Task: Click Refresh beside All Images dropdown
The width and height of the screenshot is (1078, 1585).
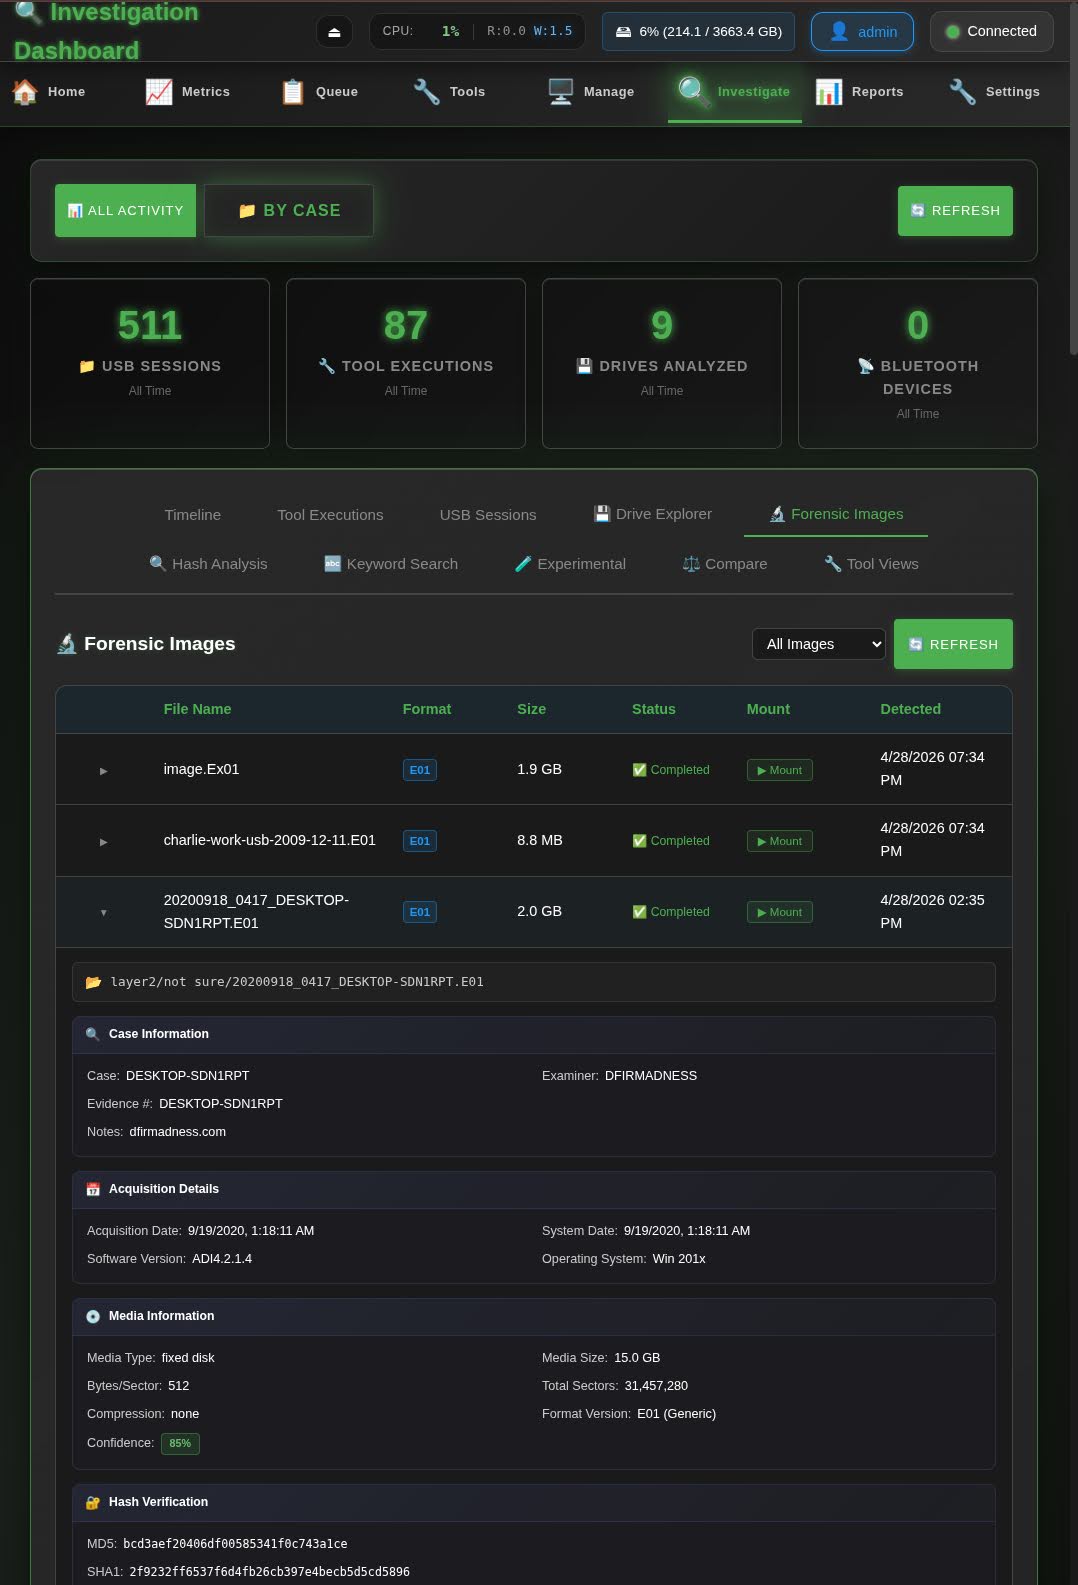Action: pos(953,644)
